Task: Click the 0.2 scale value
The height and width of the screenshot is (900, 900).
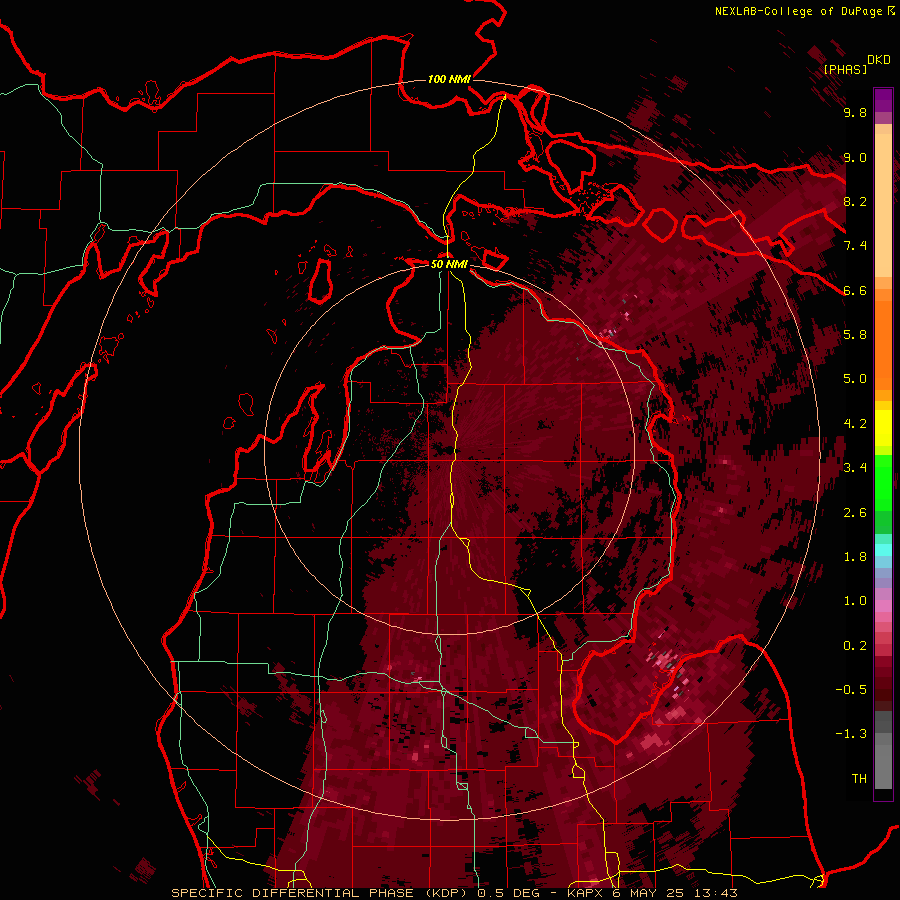Action: [855, 646]
